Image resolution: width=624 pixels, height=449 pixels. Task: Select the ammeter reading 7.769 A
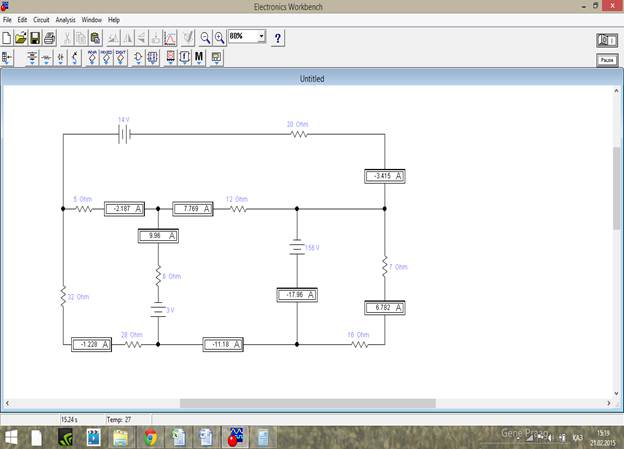pos(193,209)
